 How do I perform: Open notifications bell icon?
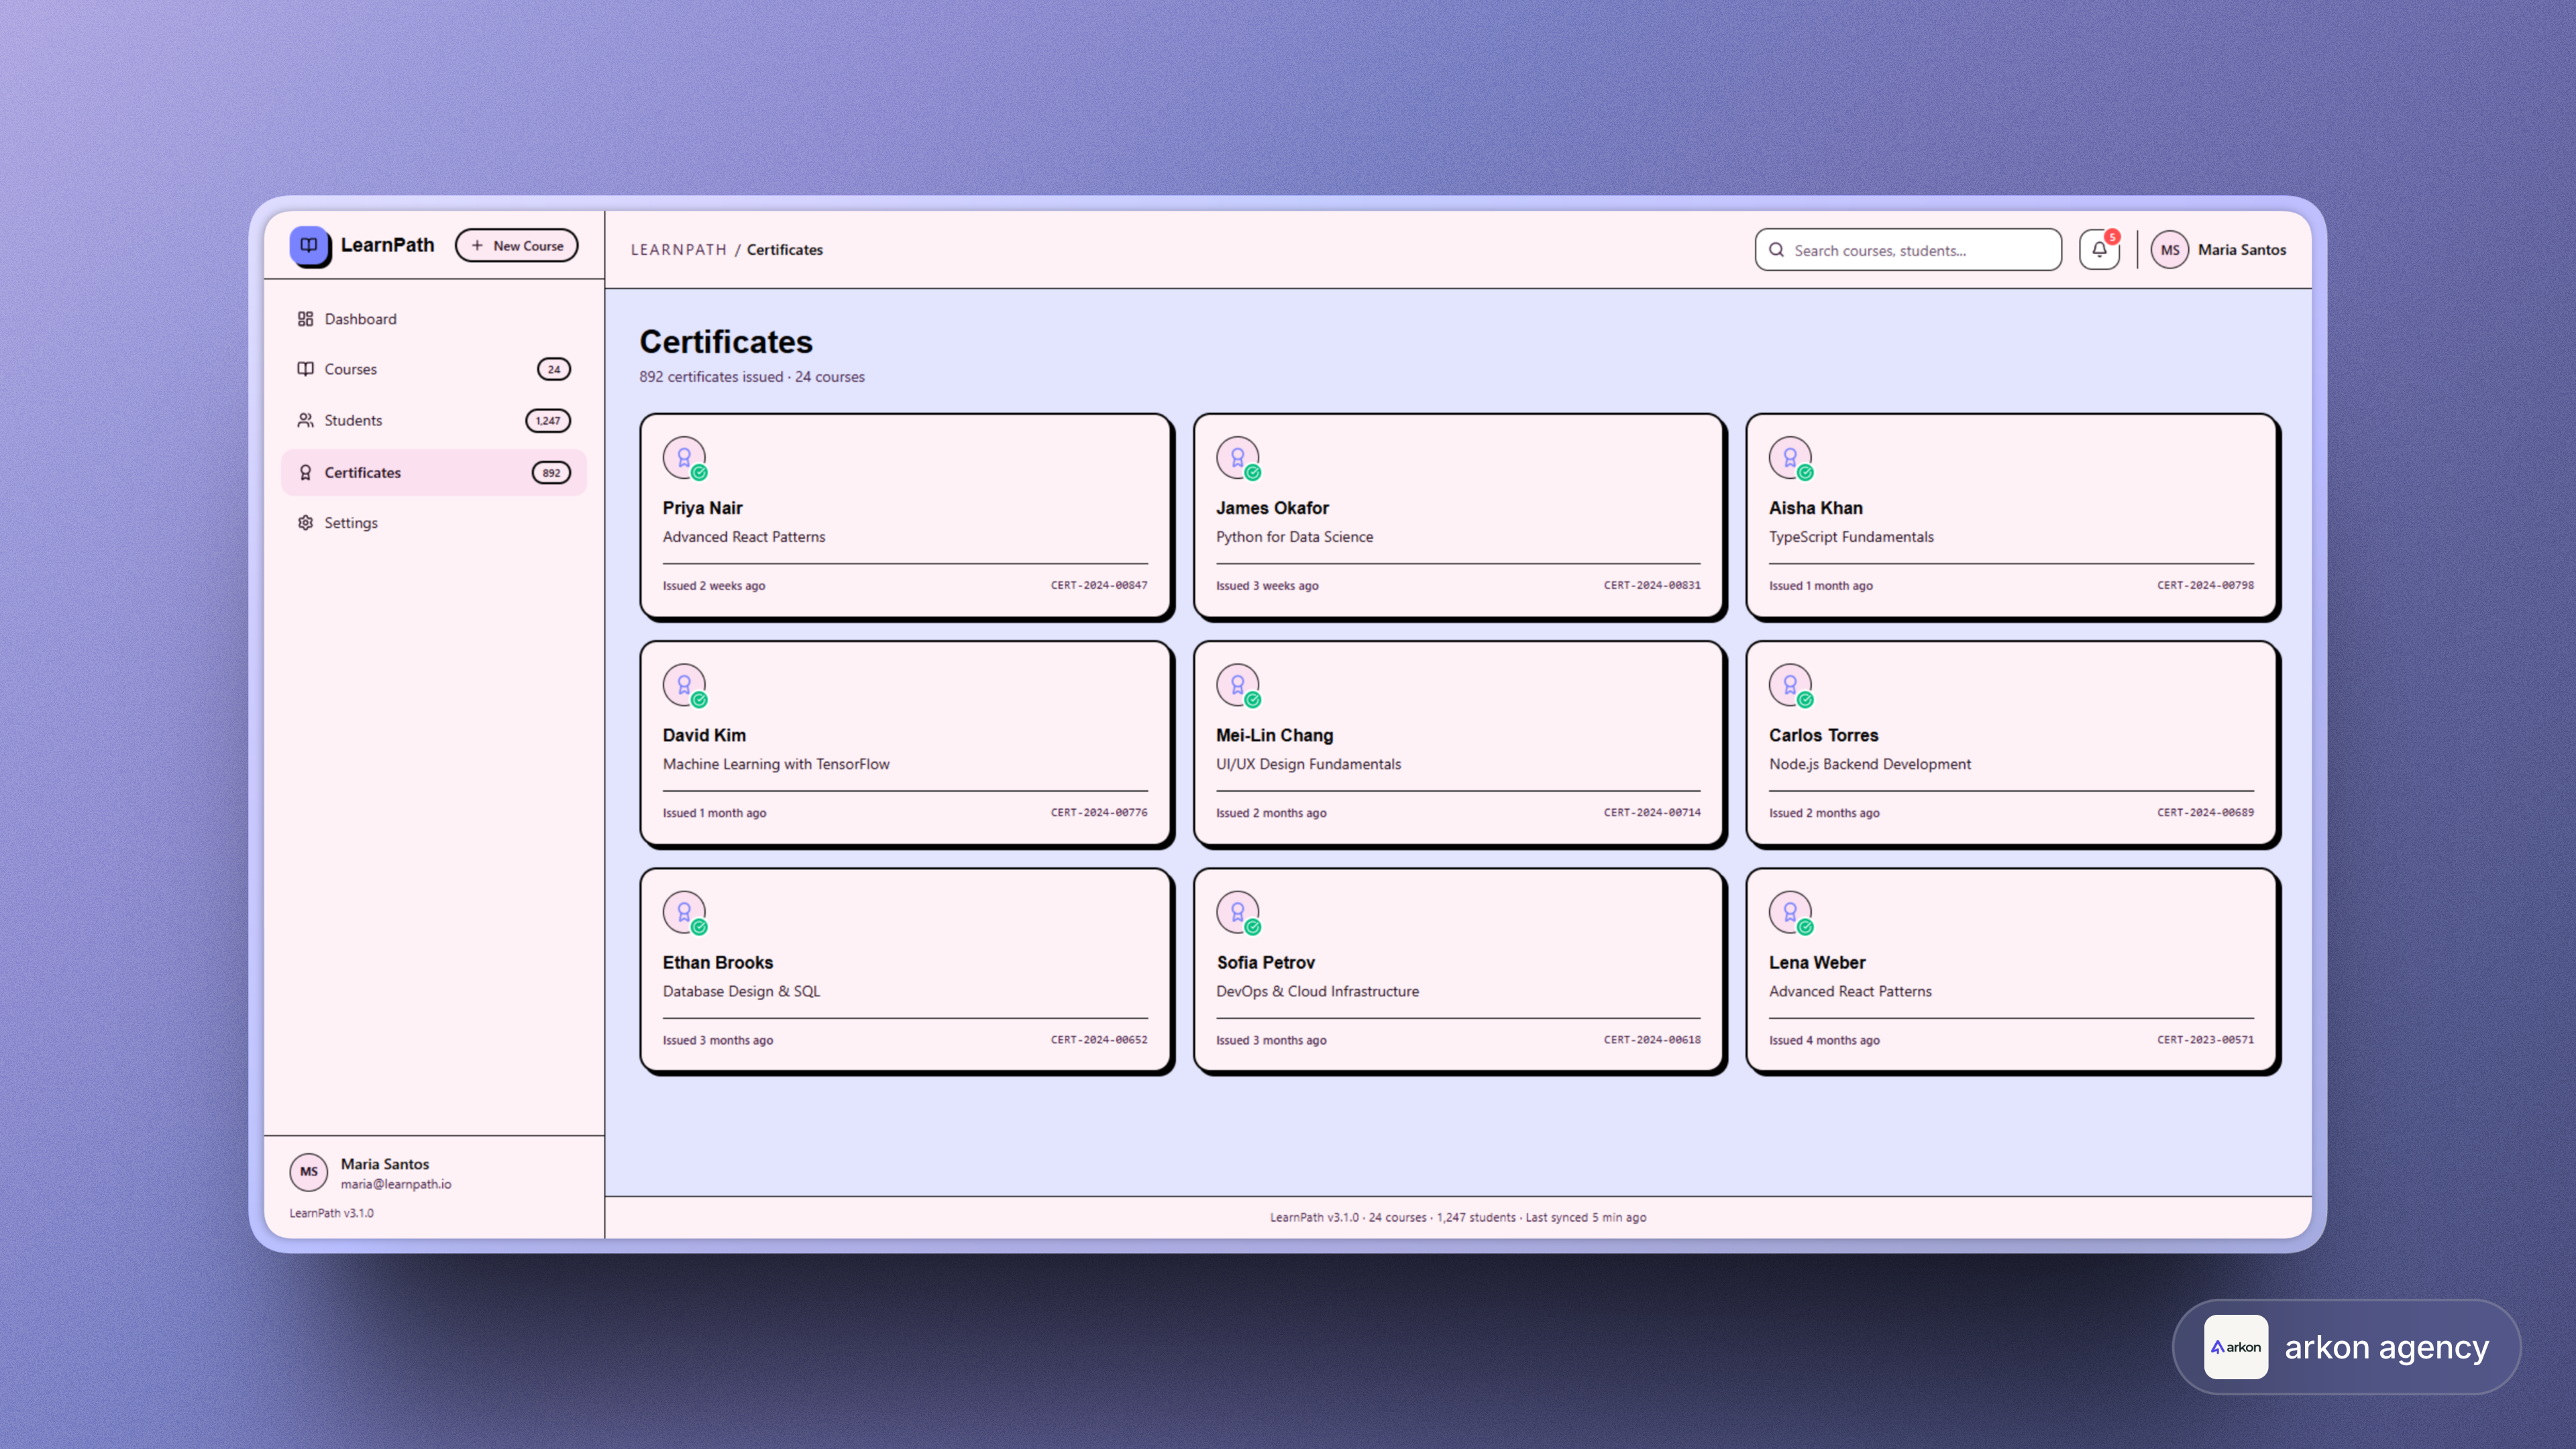tap(2099, 250)
